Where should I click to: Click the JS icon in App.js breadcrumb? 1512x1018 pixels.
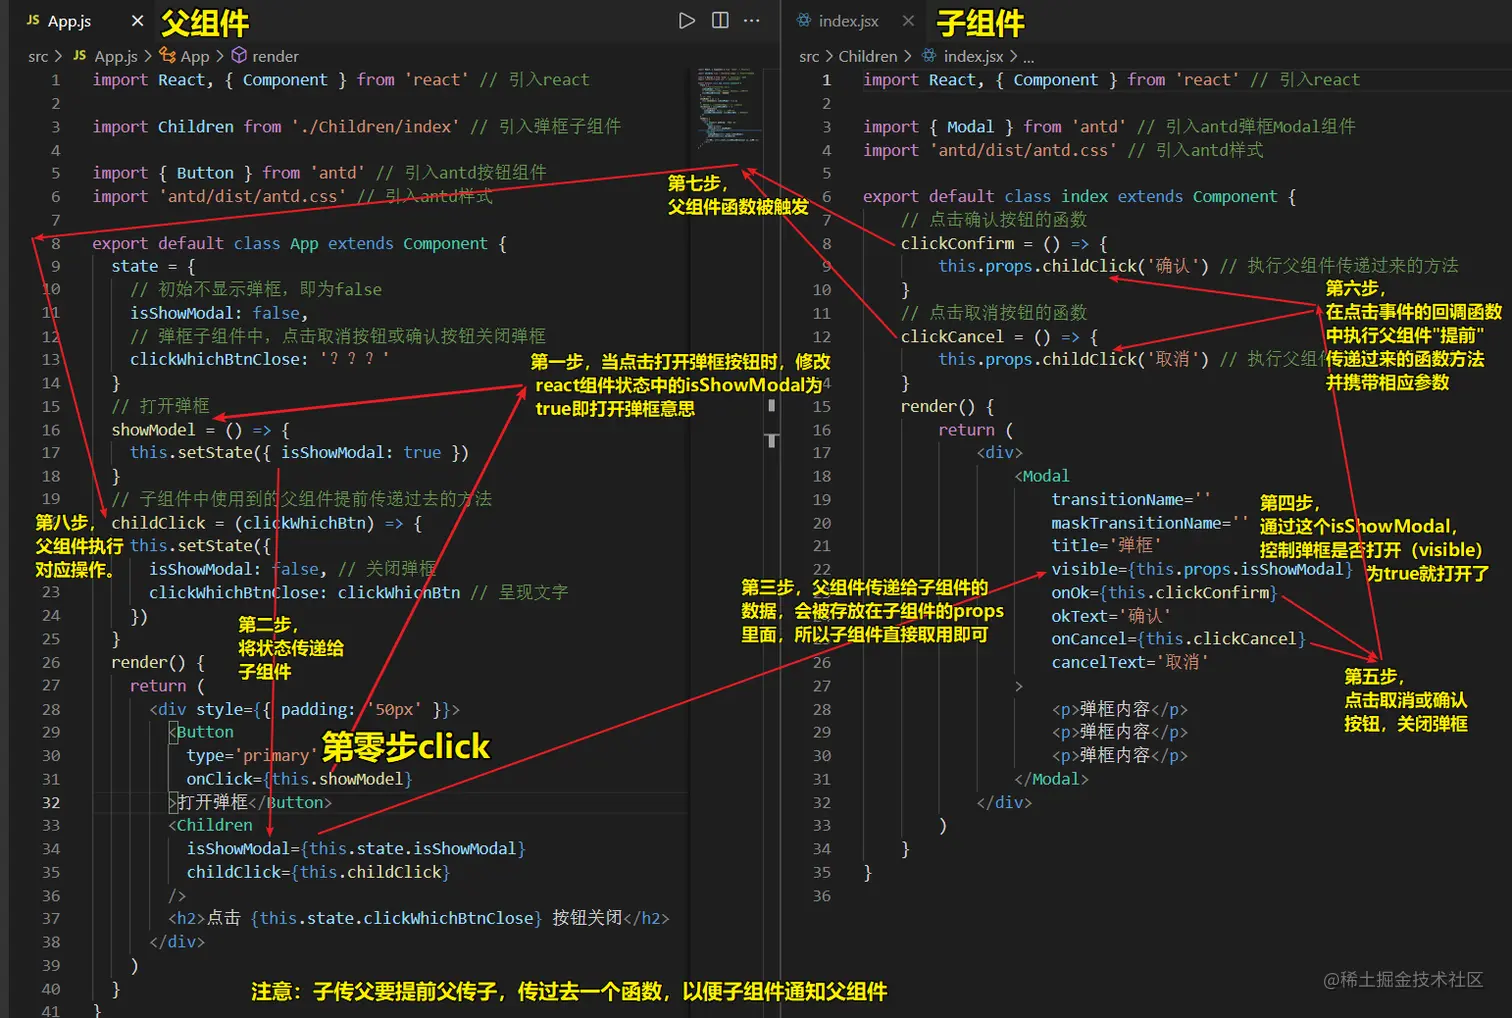click(x=80, y=56)
